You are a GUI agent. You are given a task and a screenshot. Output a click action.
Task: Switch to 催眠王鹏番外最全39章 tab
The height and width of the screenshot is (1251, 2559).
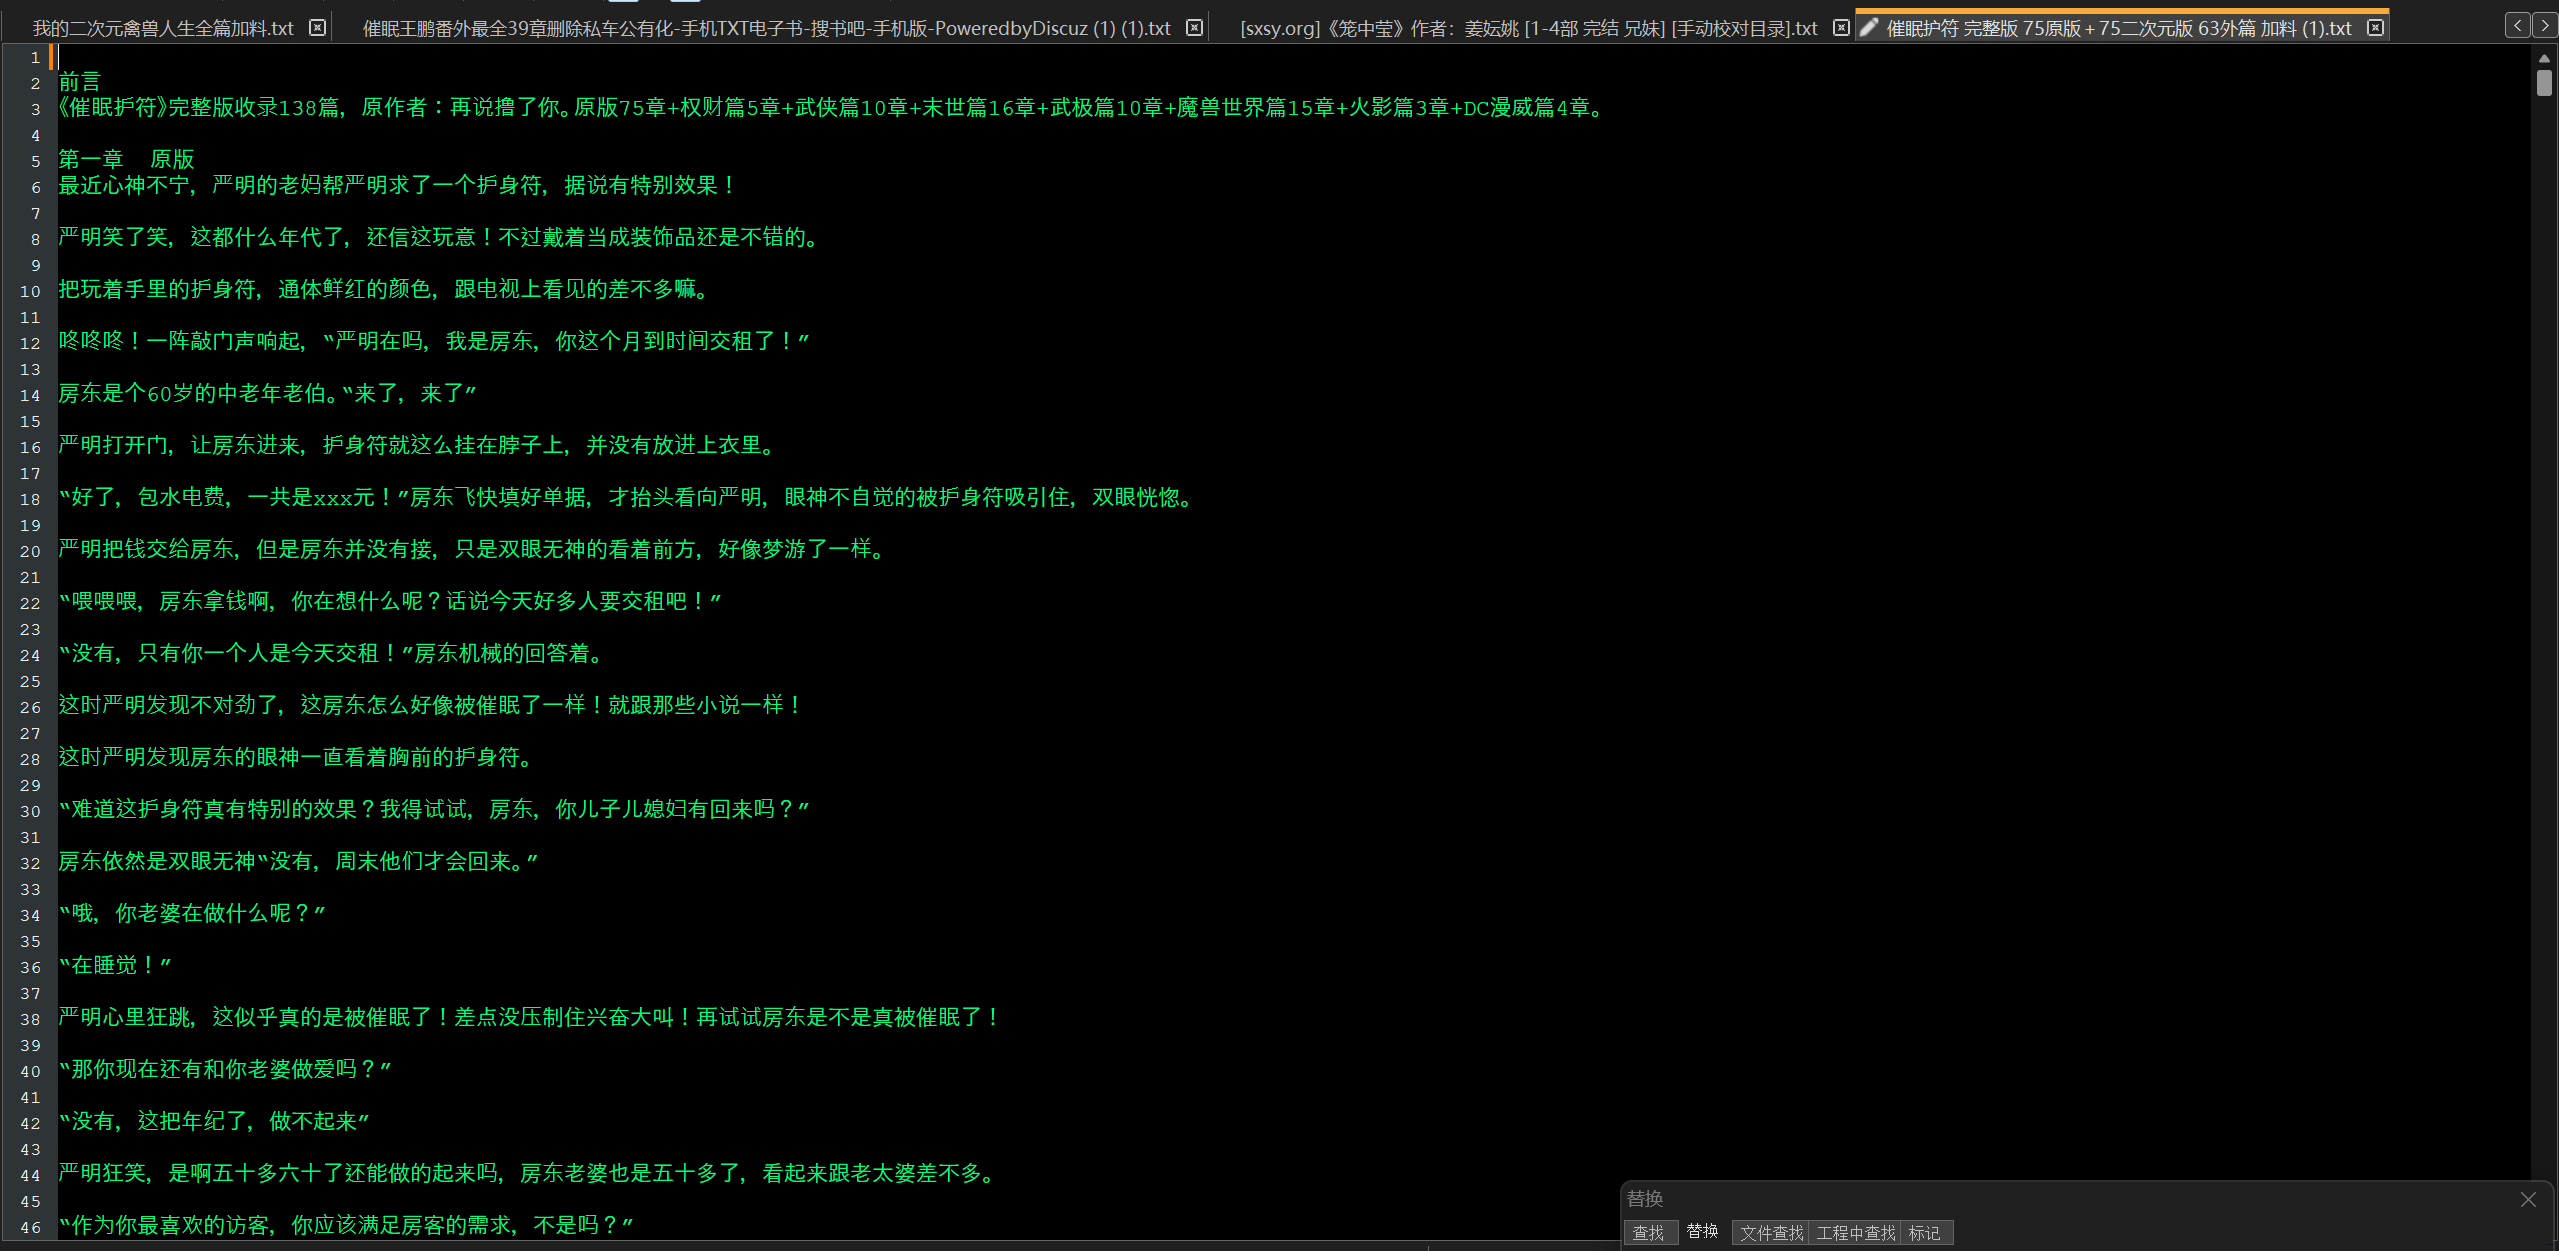(x=765, y=29)
